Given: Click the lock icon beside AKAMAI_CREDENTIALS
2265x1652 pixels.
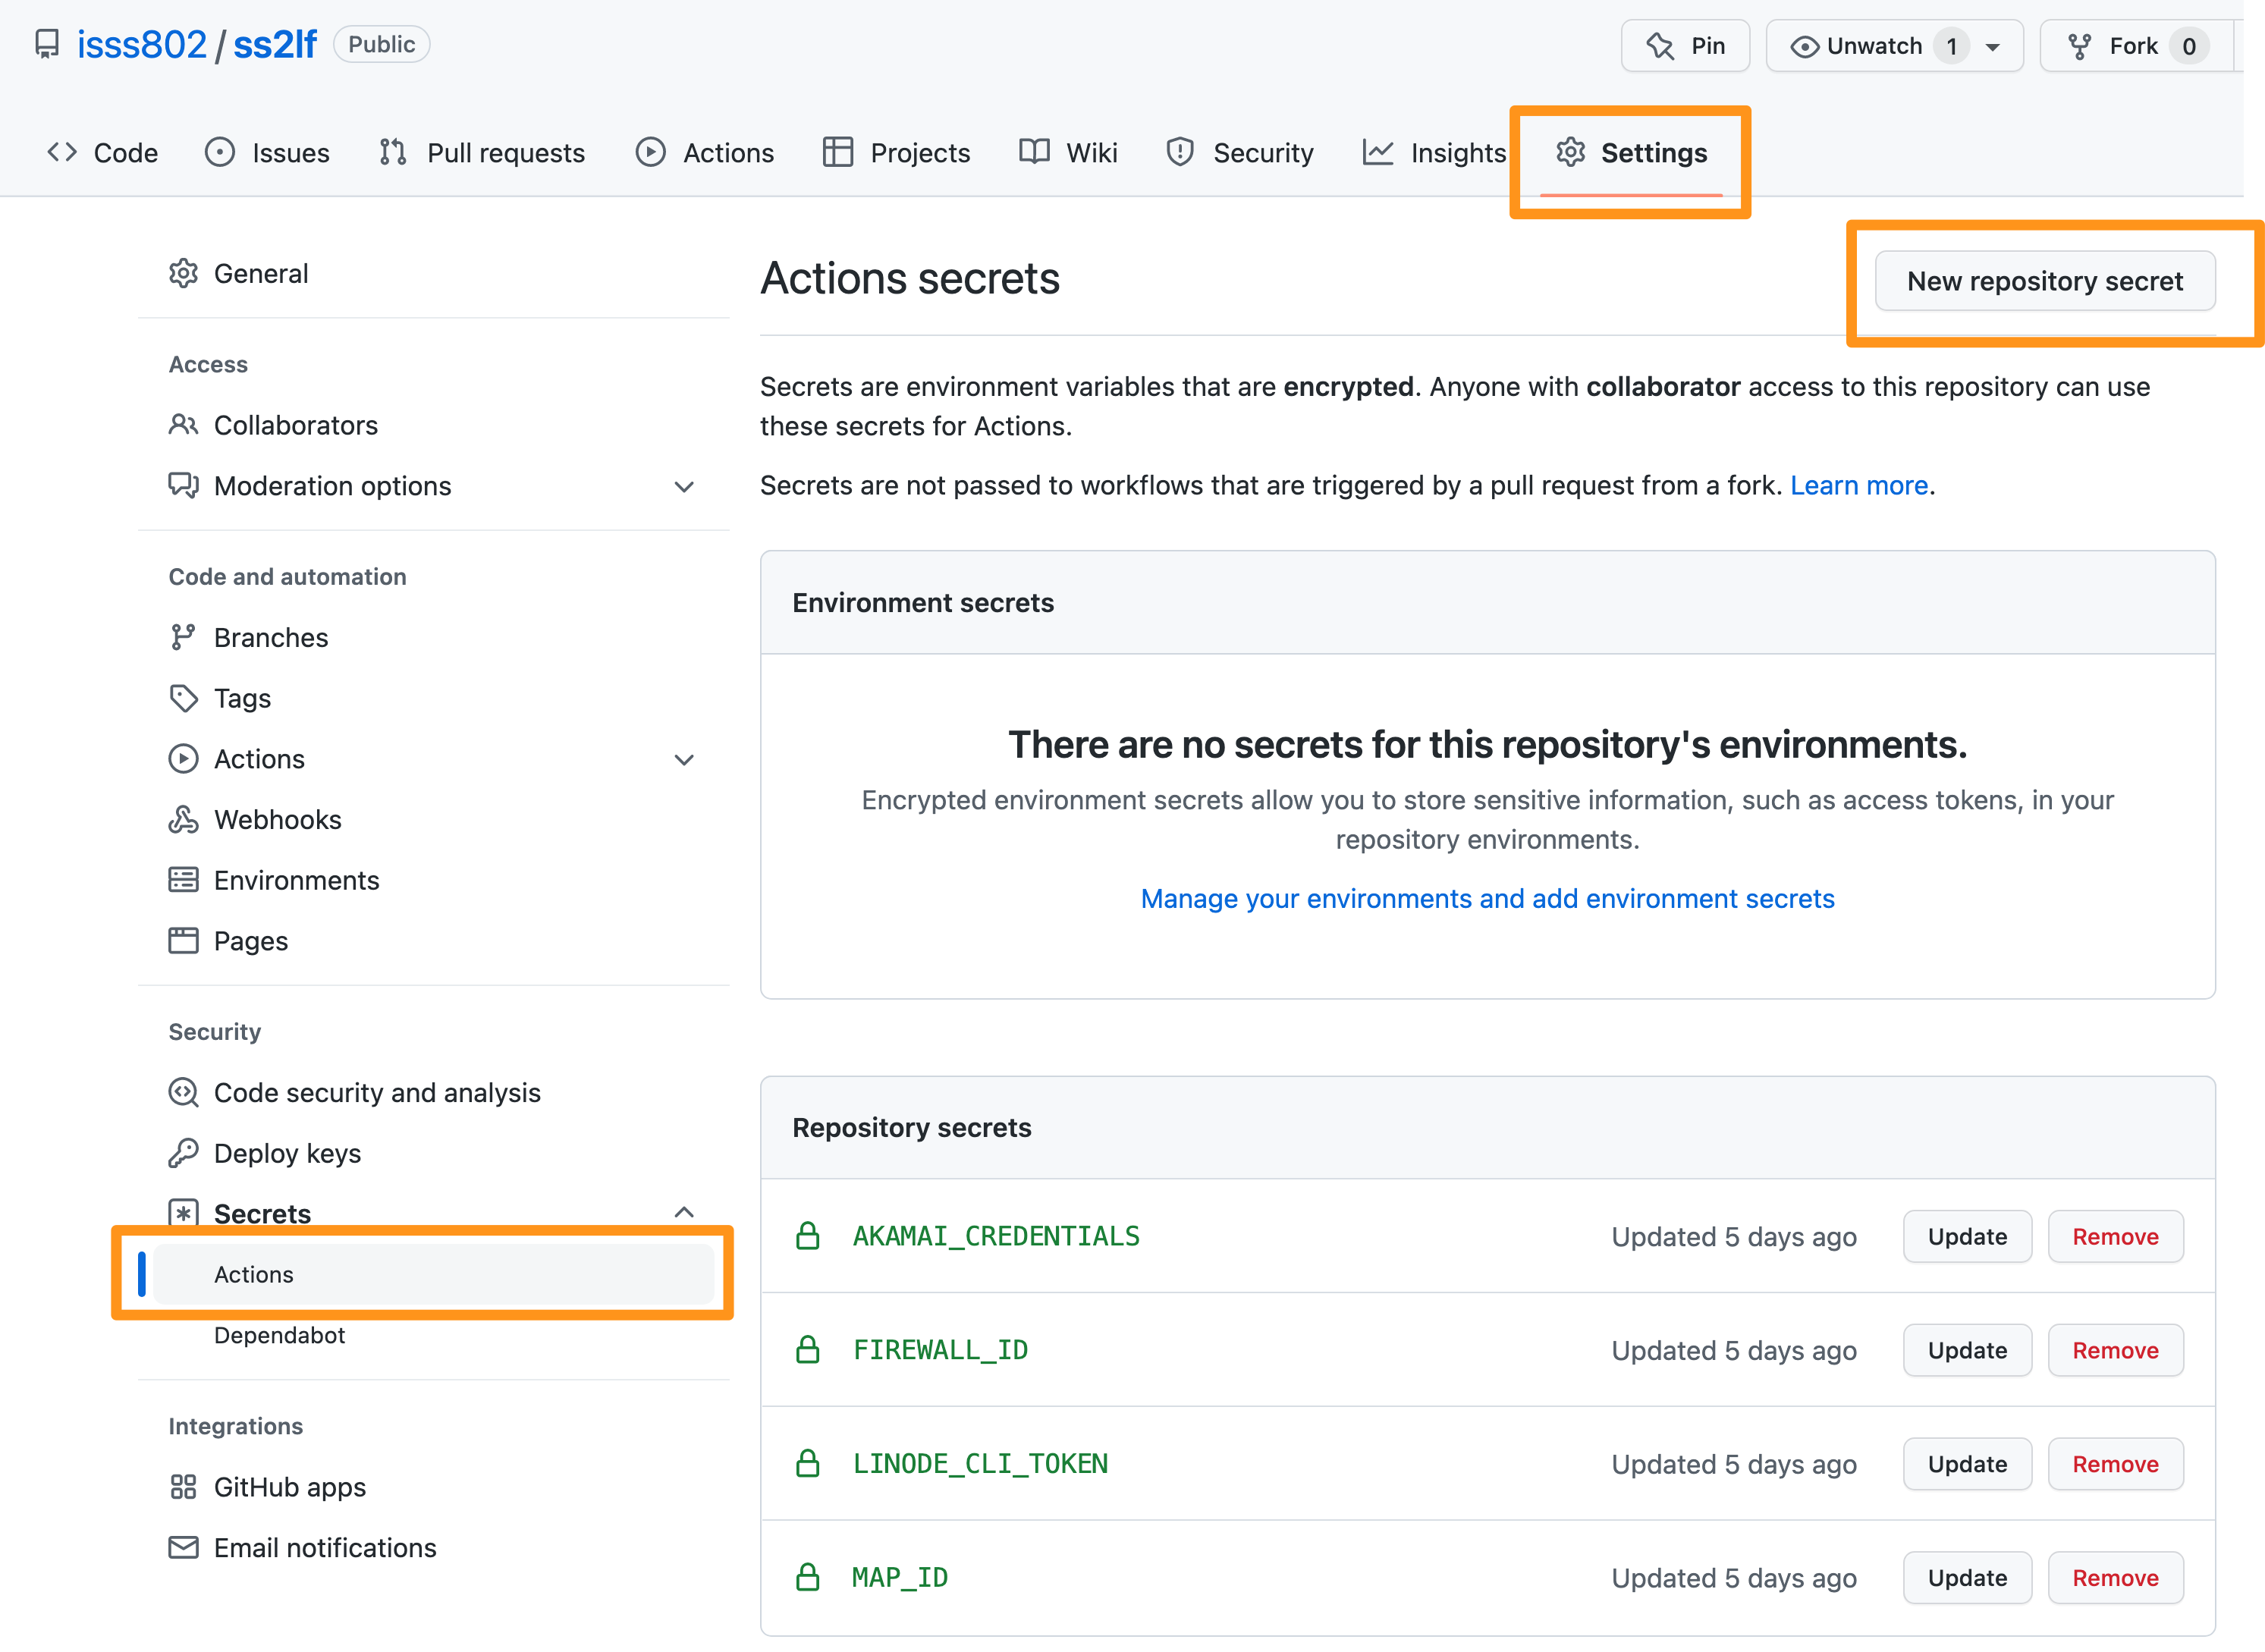Looking at the screenshot, I should coord(807,1236).
